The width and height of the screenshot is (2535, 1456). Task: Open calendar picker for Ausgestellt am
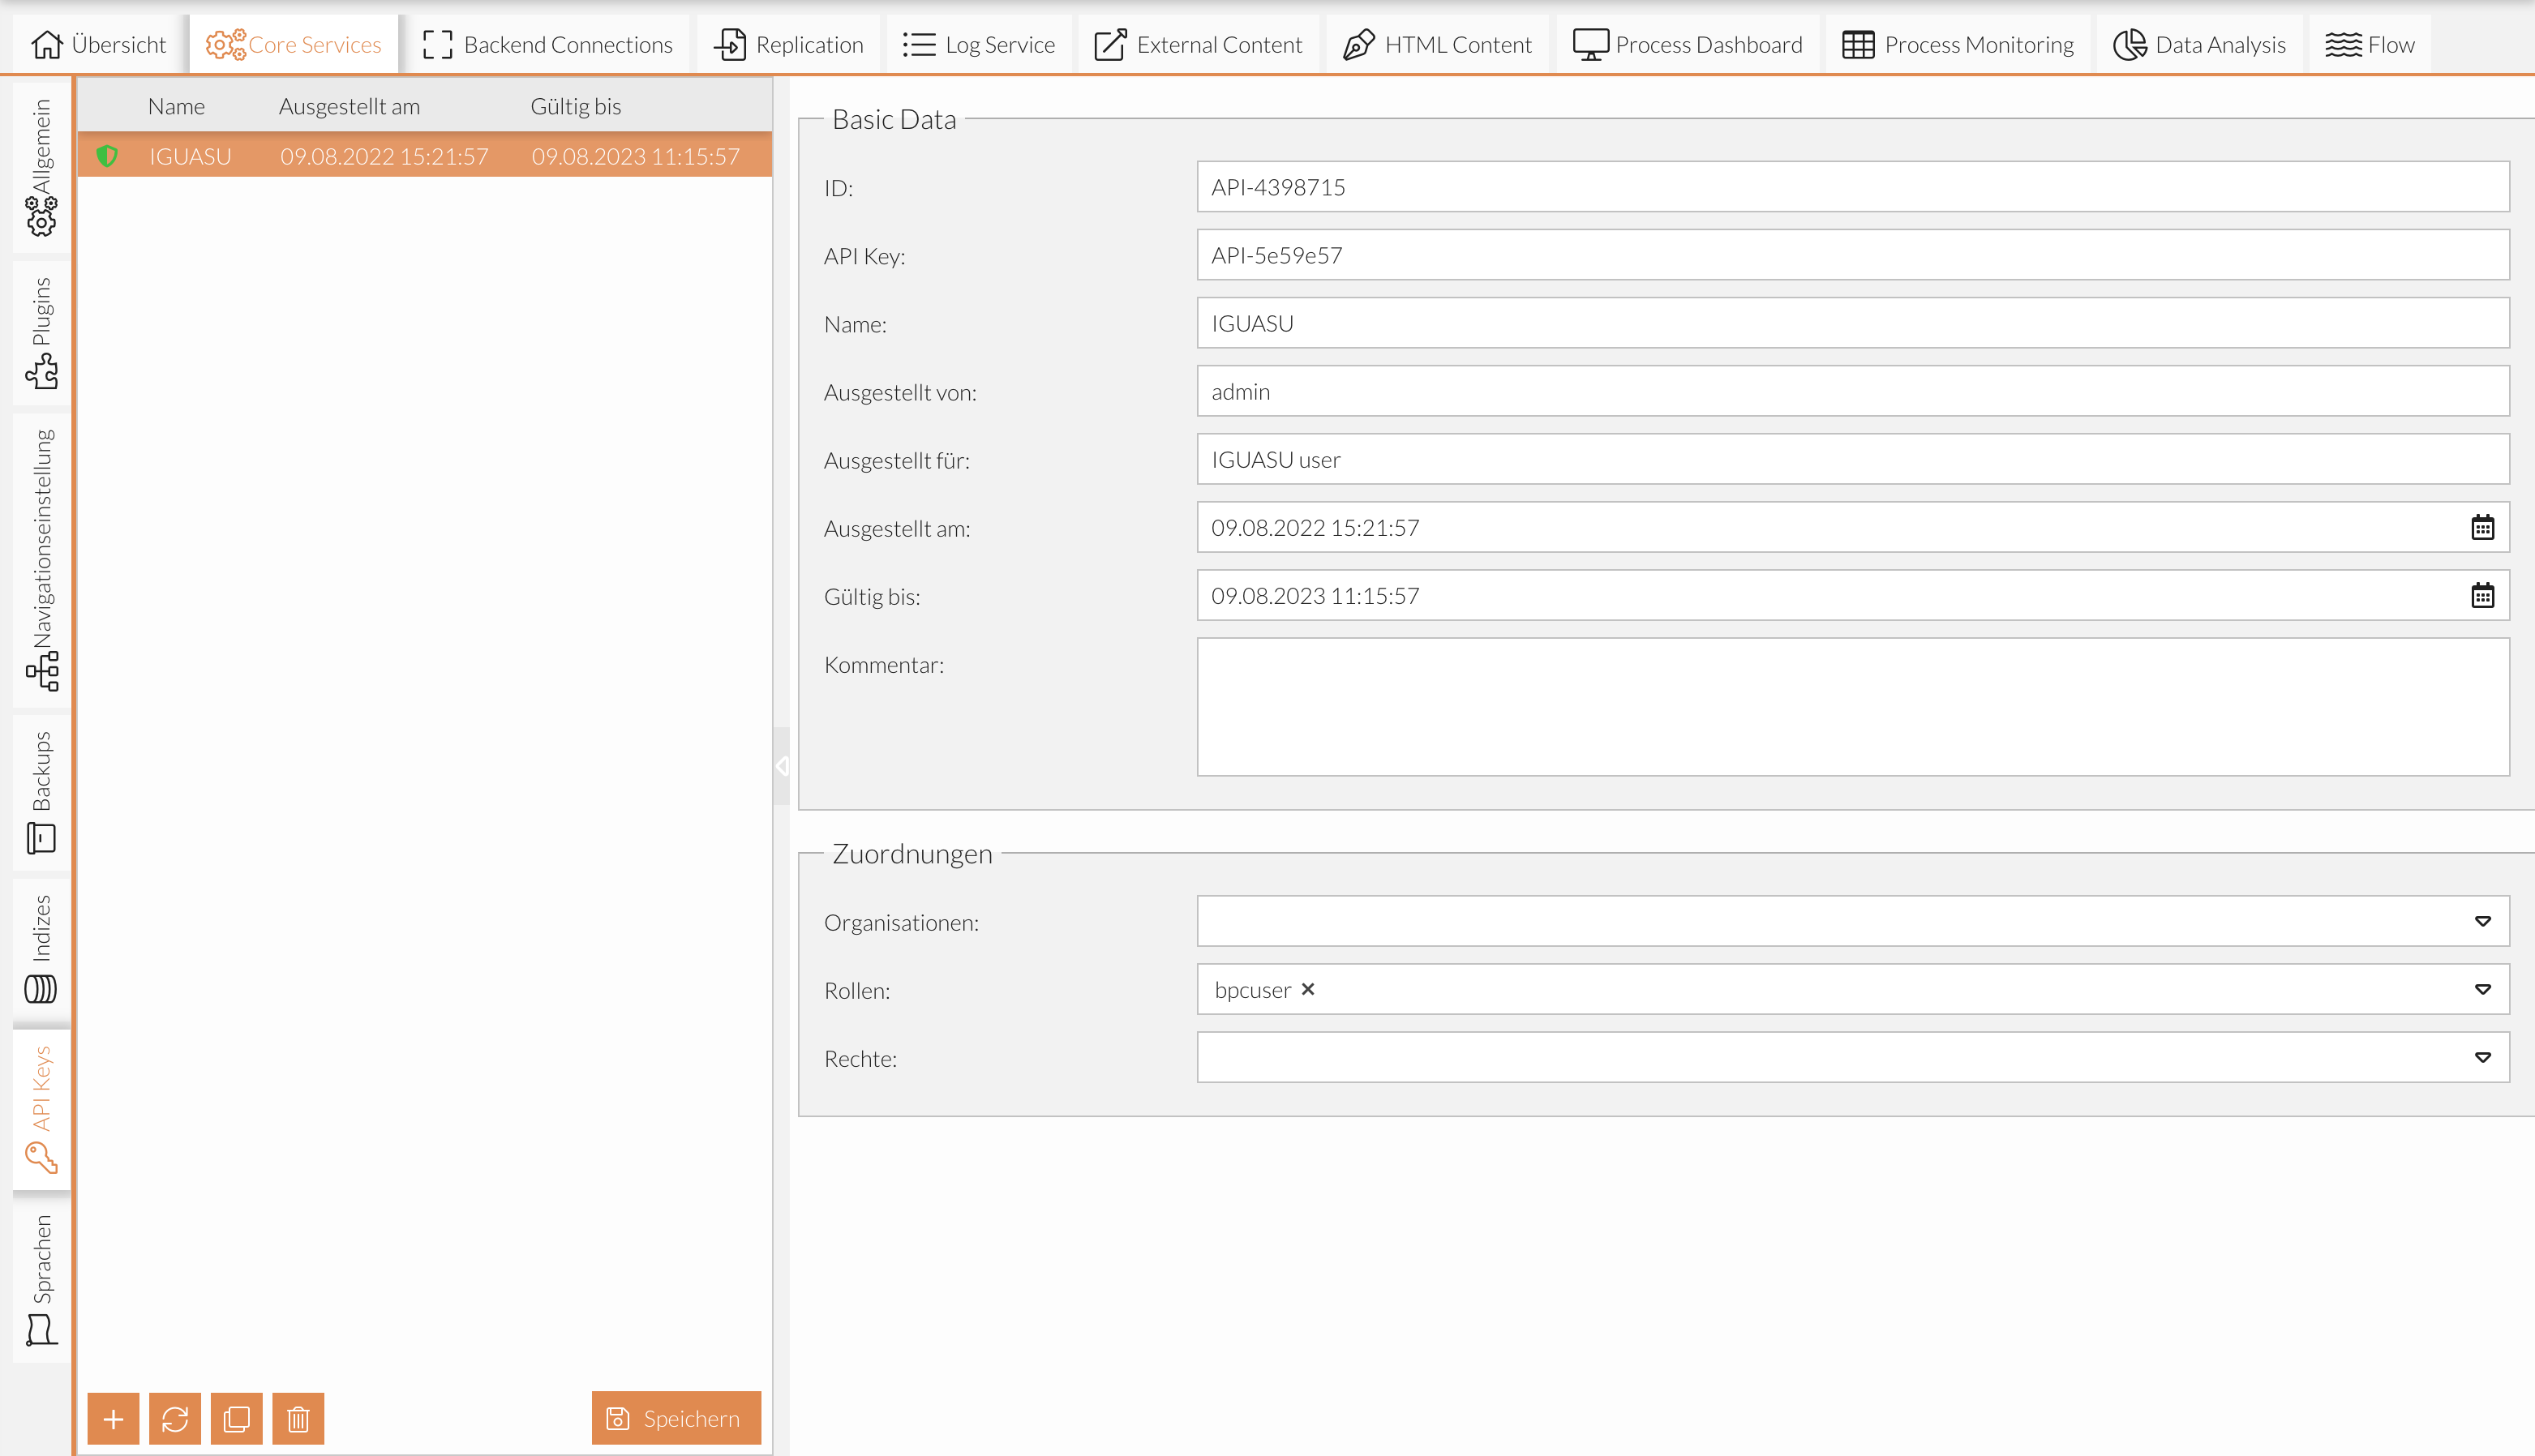2482,528
